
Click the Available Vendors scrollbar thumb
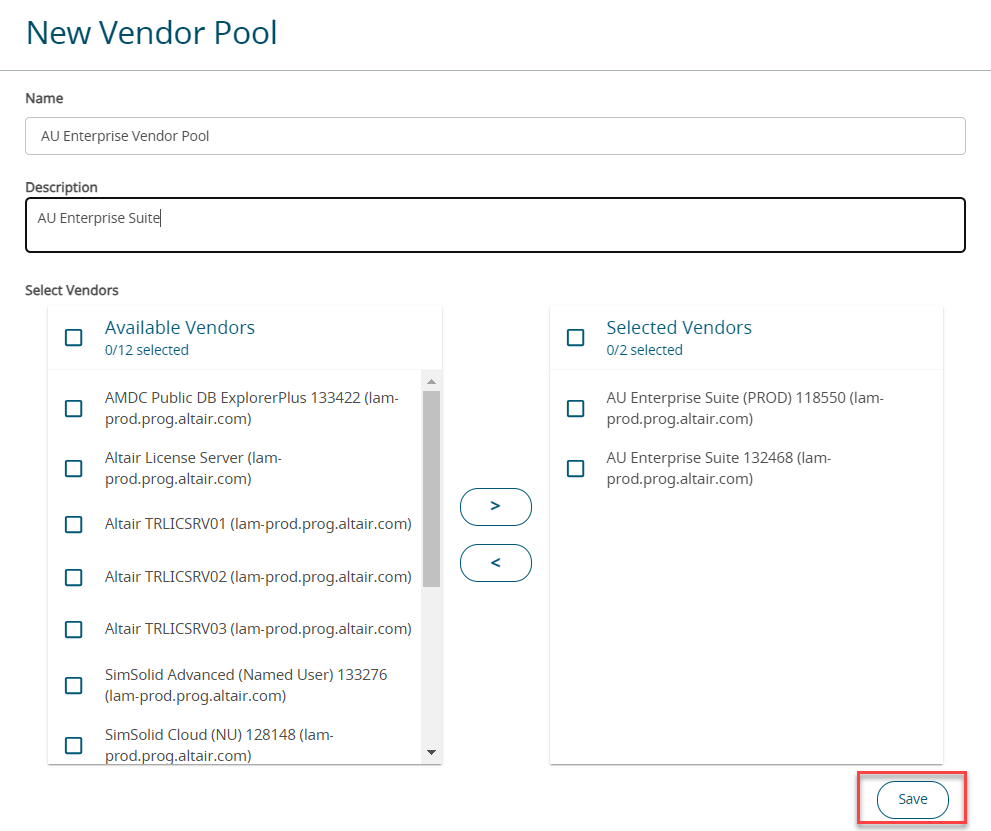tap(431, 488)
